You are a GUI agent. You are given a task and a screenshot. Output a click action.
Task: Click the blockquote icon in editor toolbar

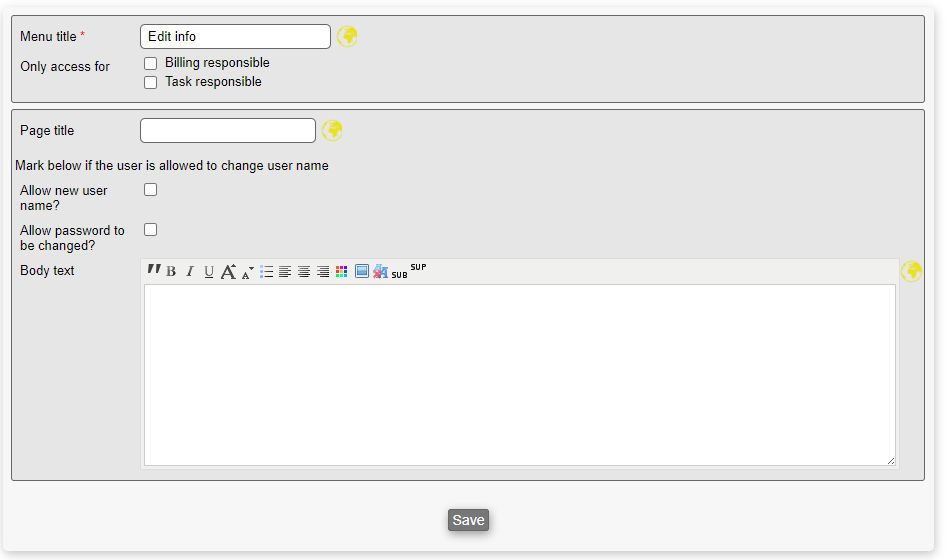154,271
